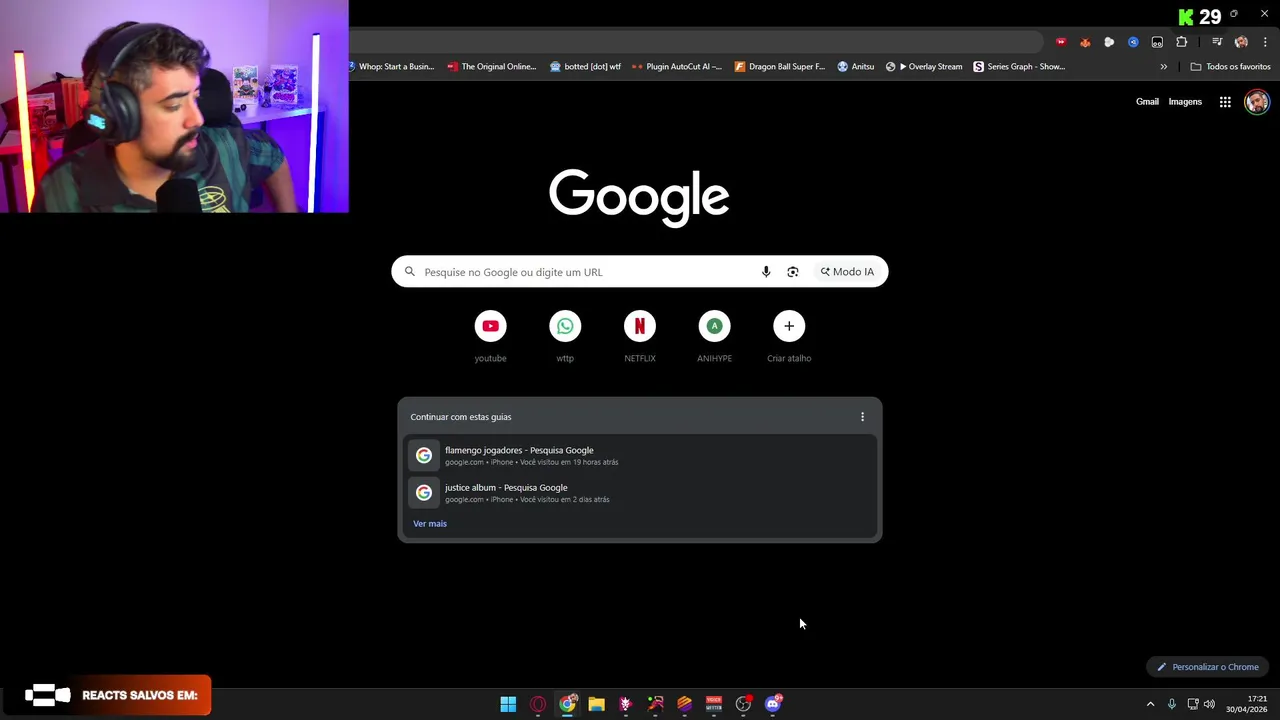Start voice search with microphone icon

(766, 272)
